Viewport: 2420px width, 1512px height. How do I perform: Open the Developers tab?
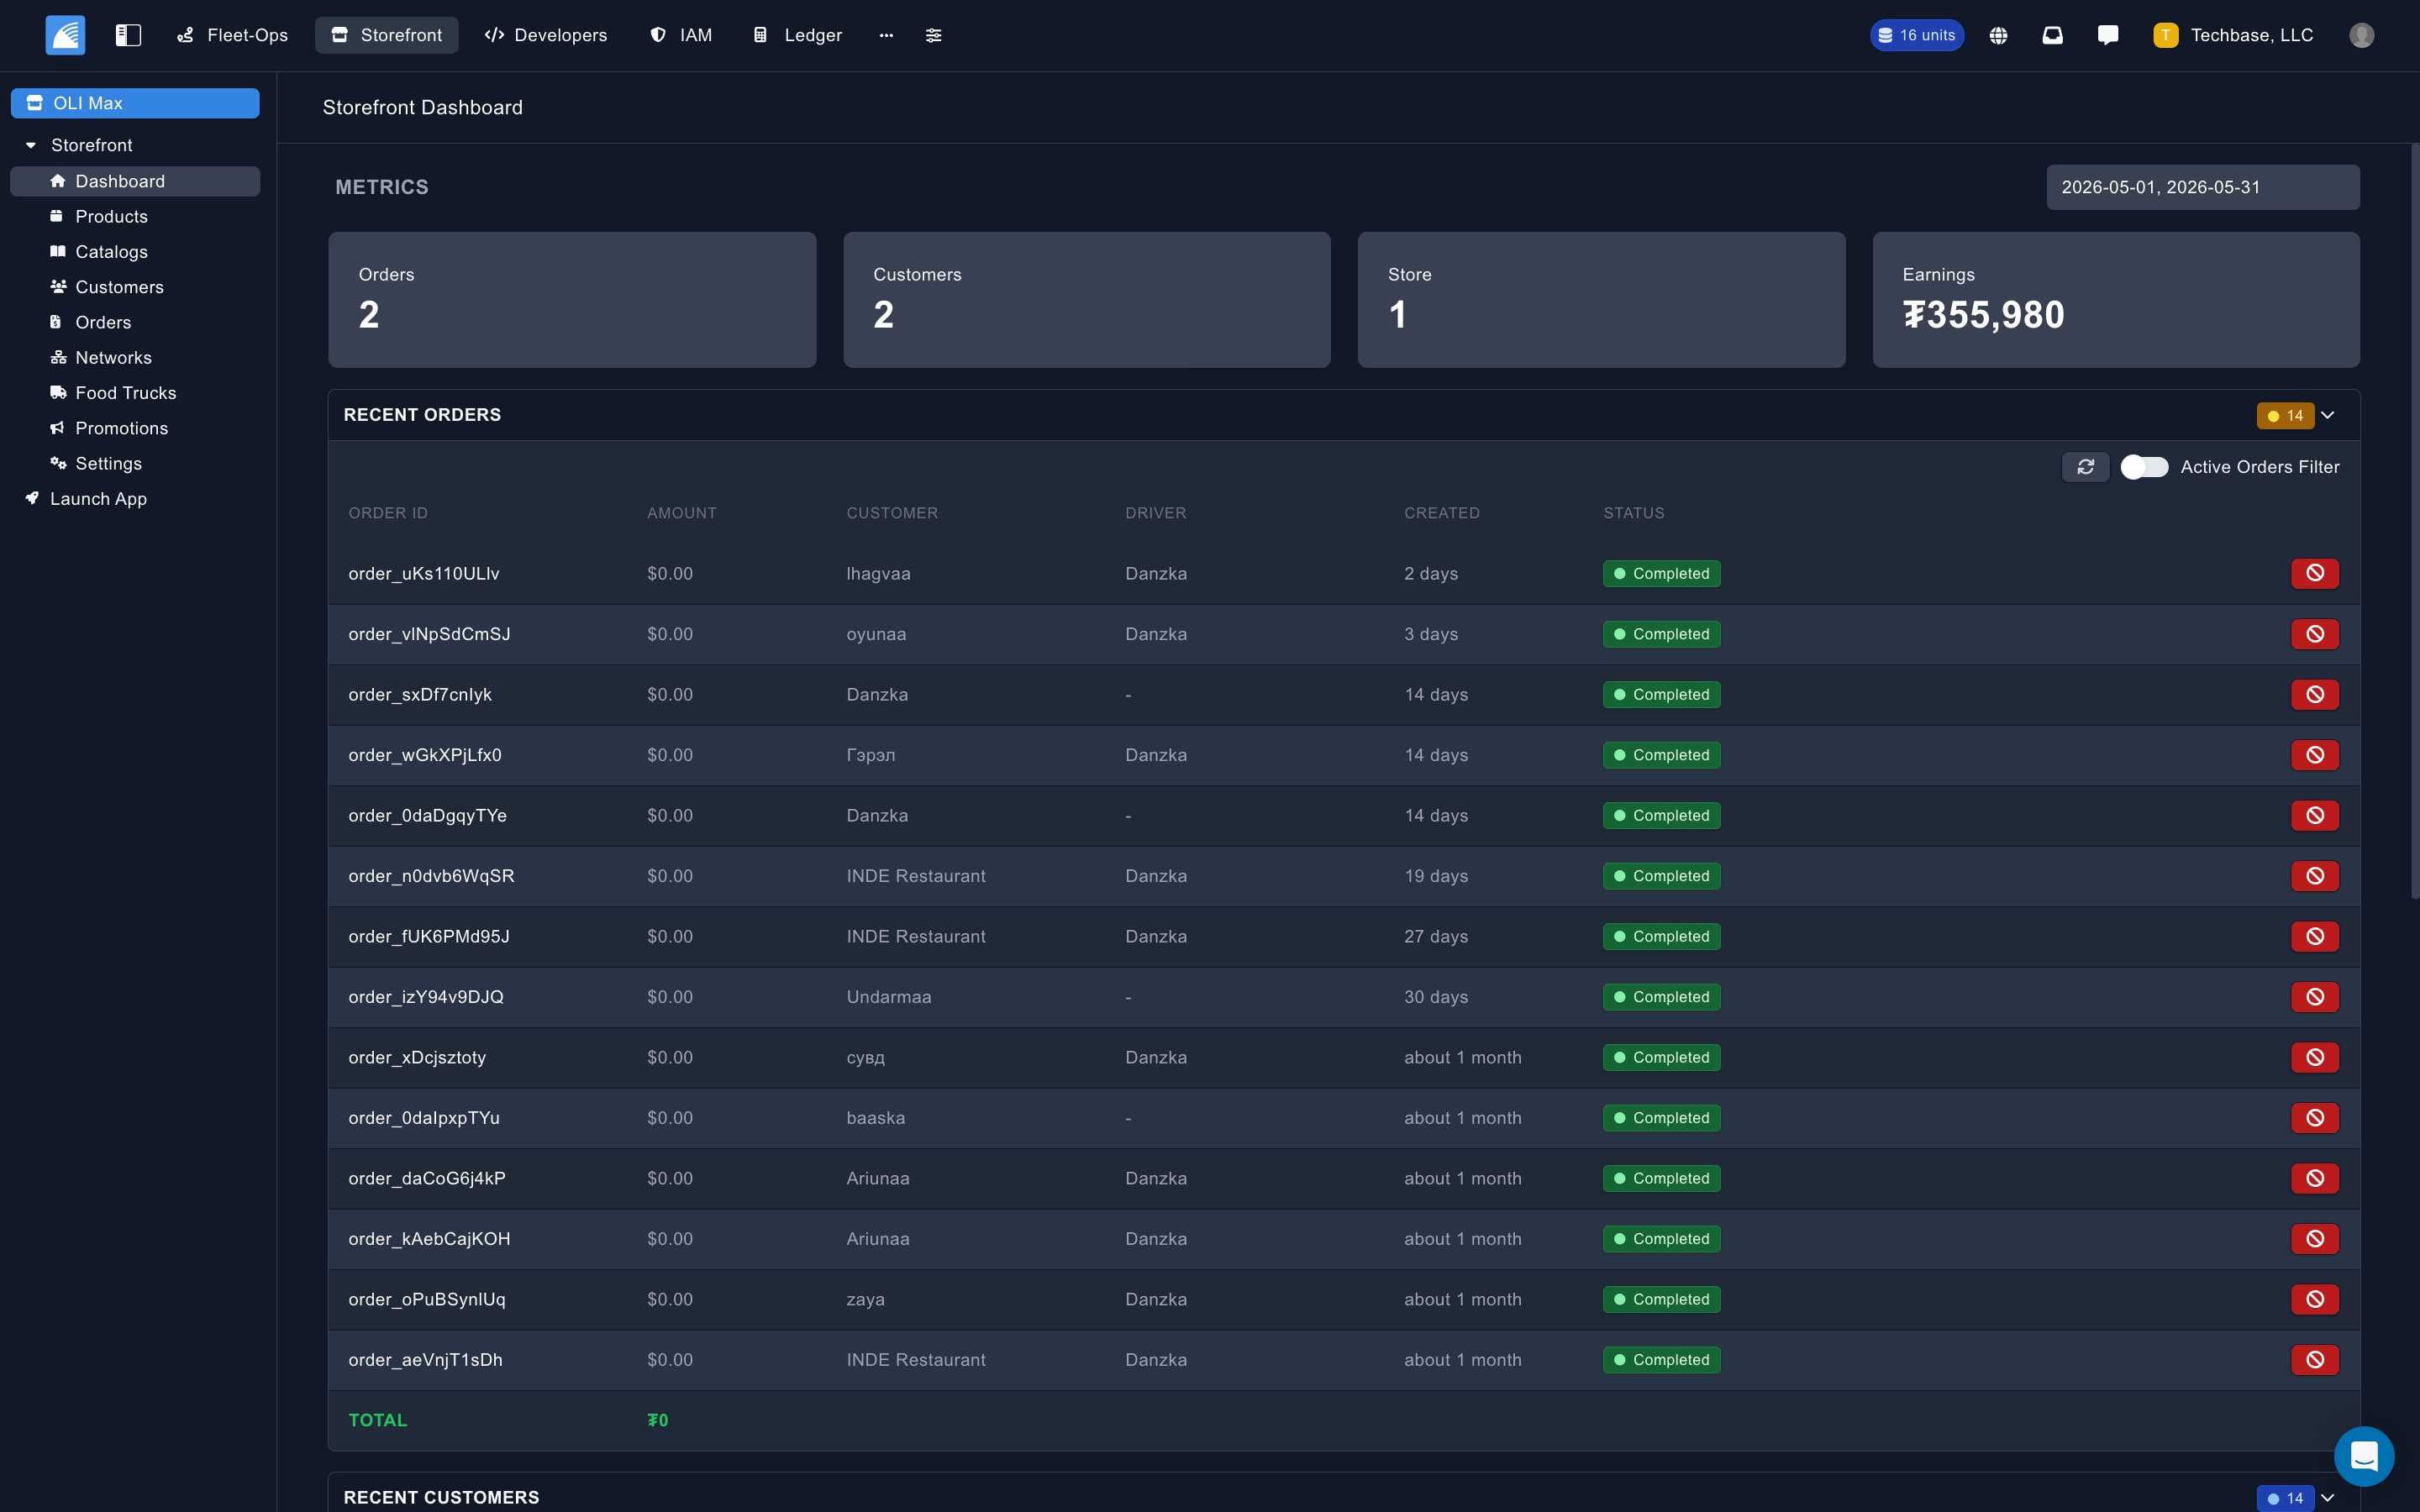coord(546,35)
